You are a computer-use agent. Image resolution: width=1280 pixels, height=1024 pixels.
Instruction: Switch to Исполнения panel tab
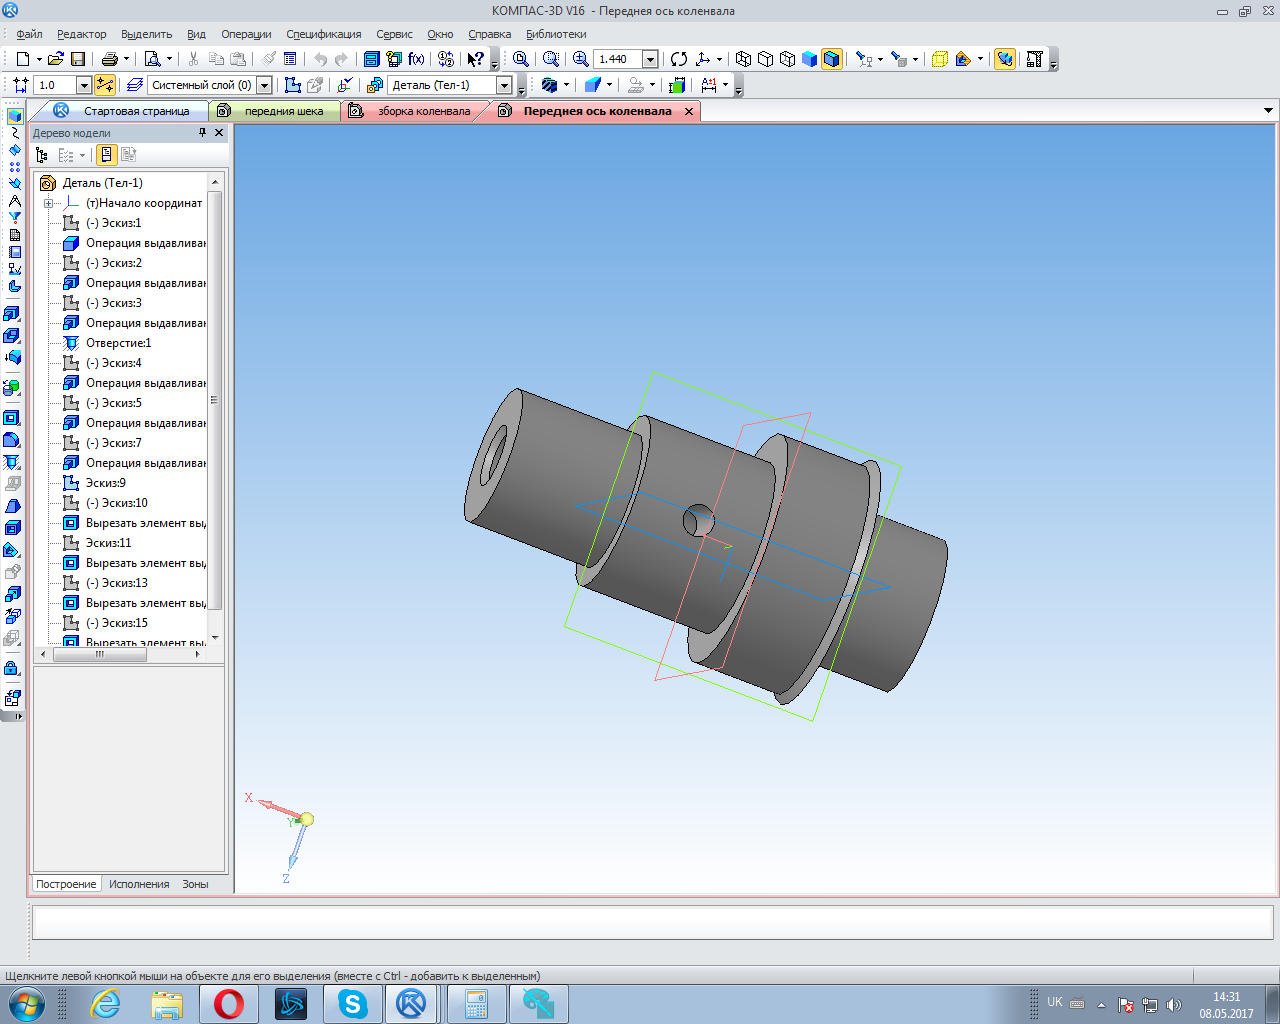point(139,884)
